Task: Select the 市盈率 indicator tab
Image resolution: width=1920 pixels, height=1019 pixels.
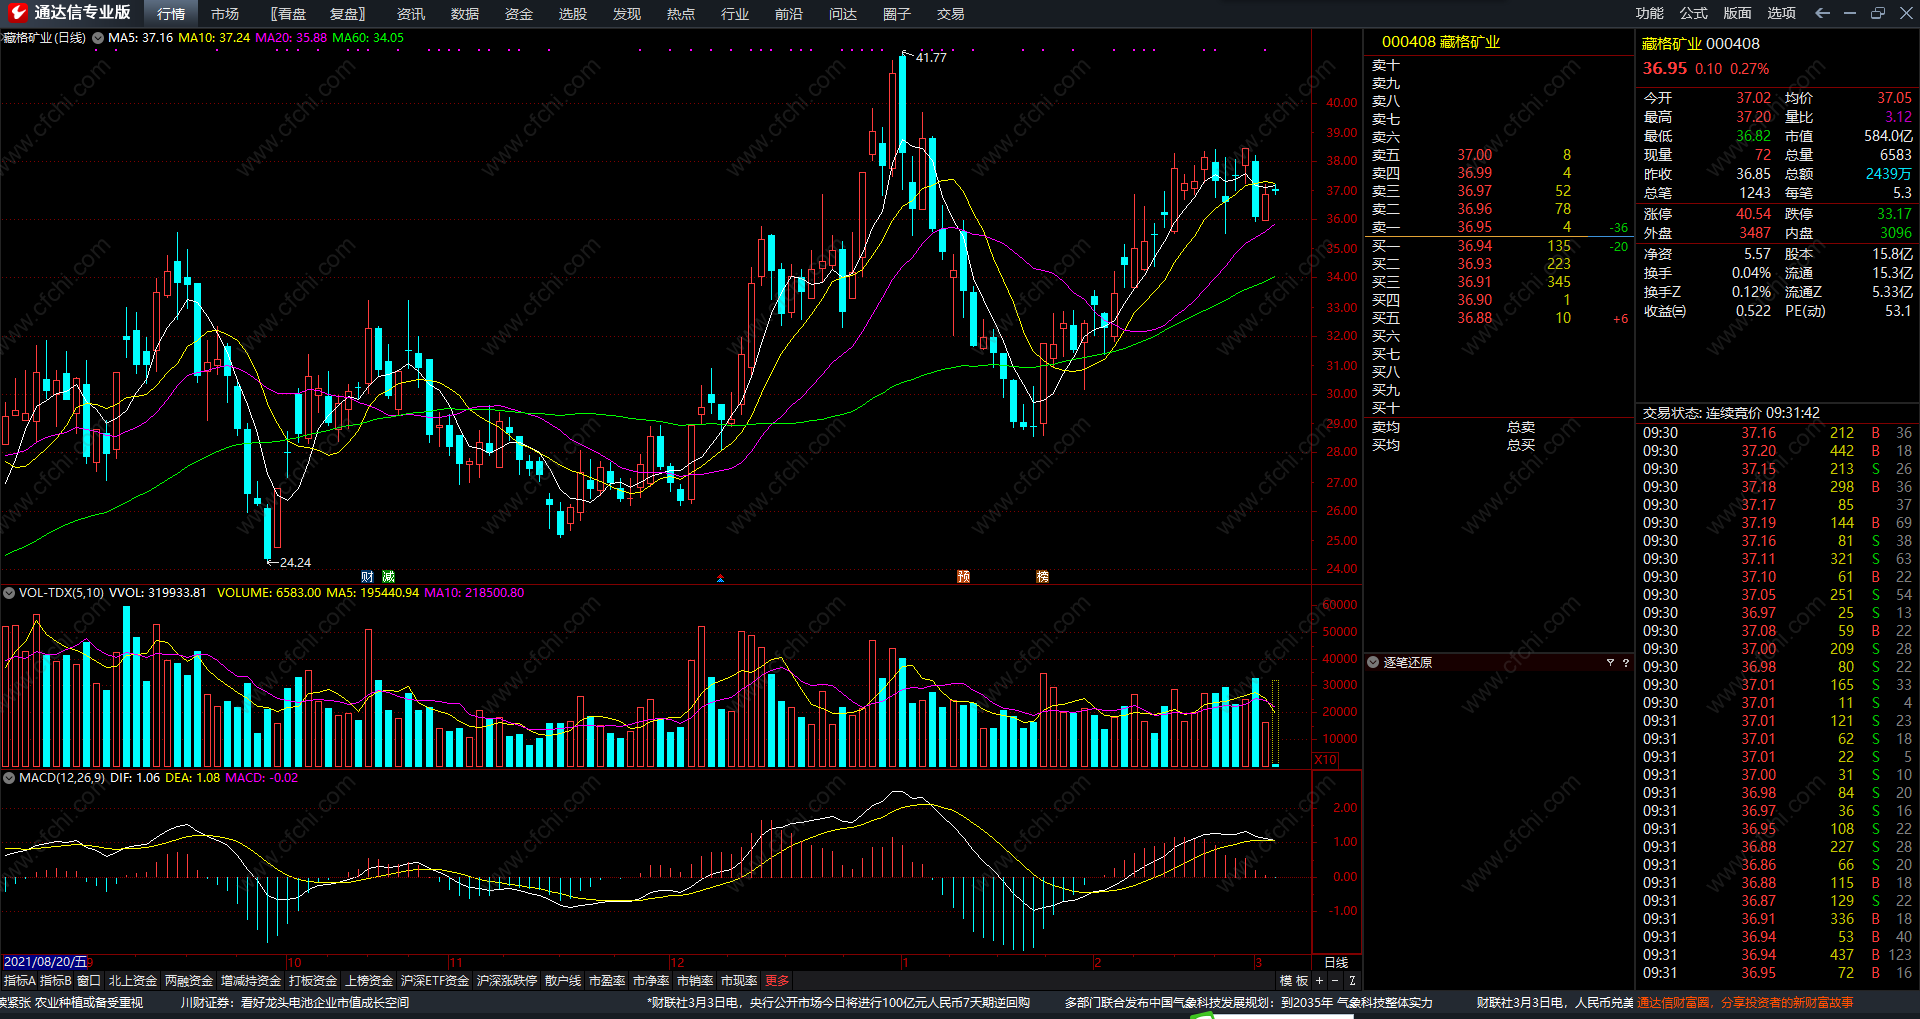Action: (x=607, y=981)
